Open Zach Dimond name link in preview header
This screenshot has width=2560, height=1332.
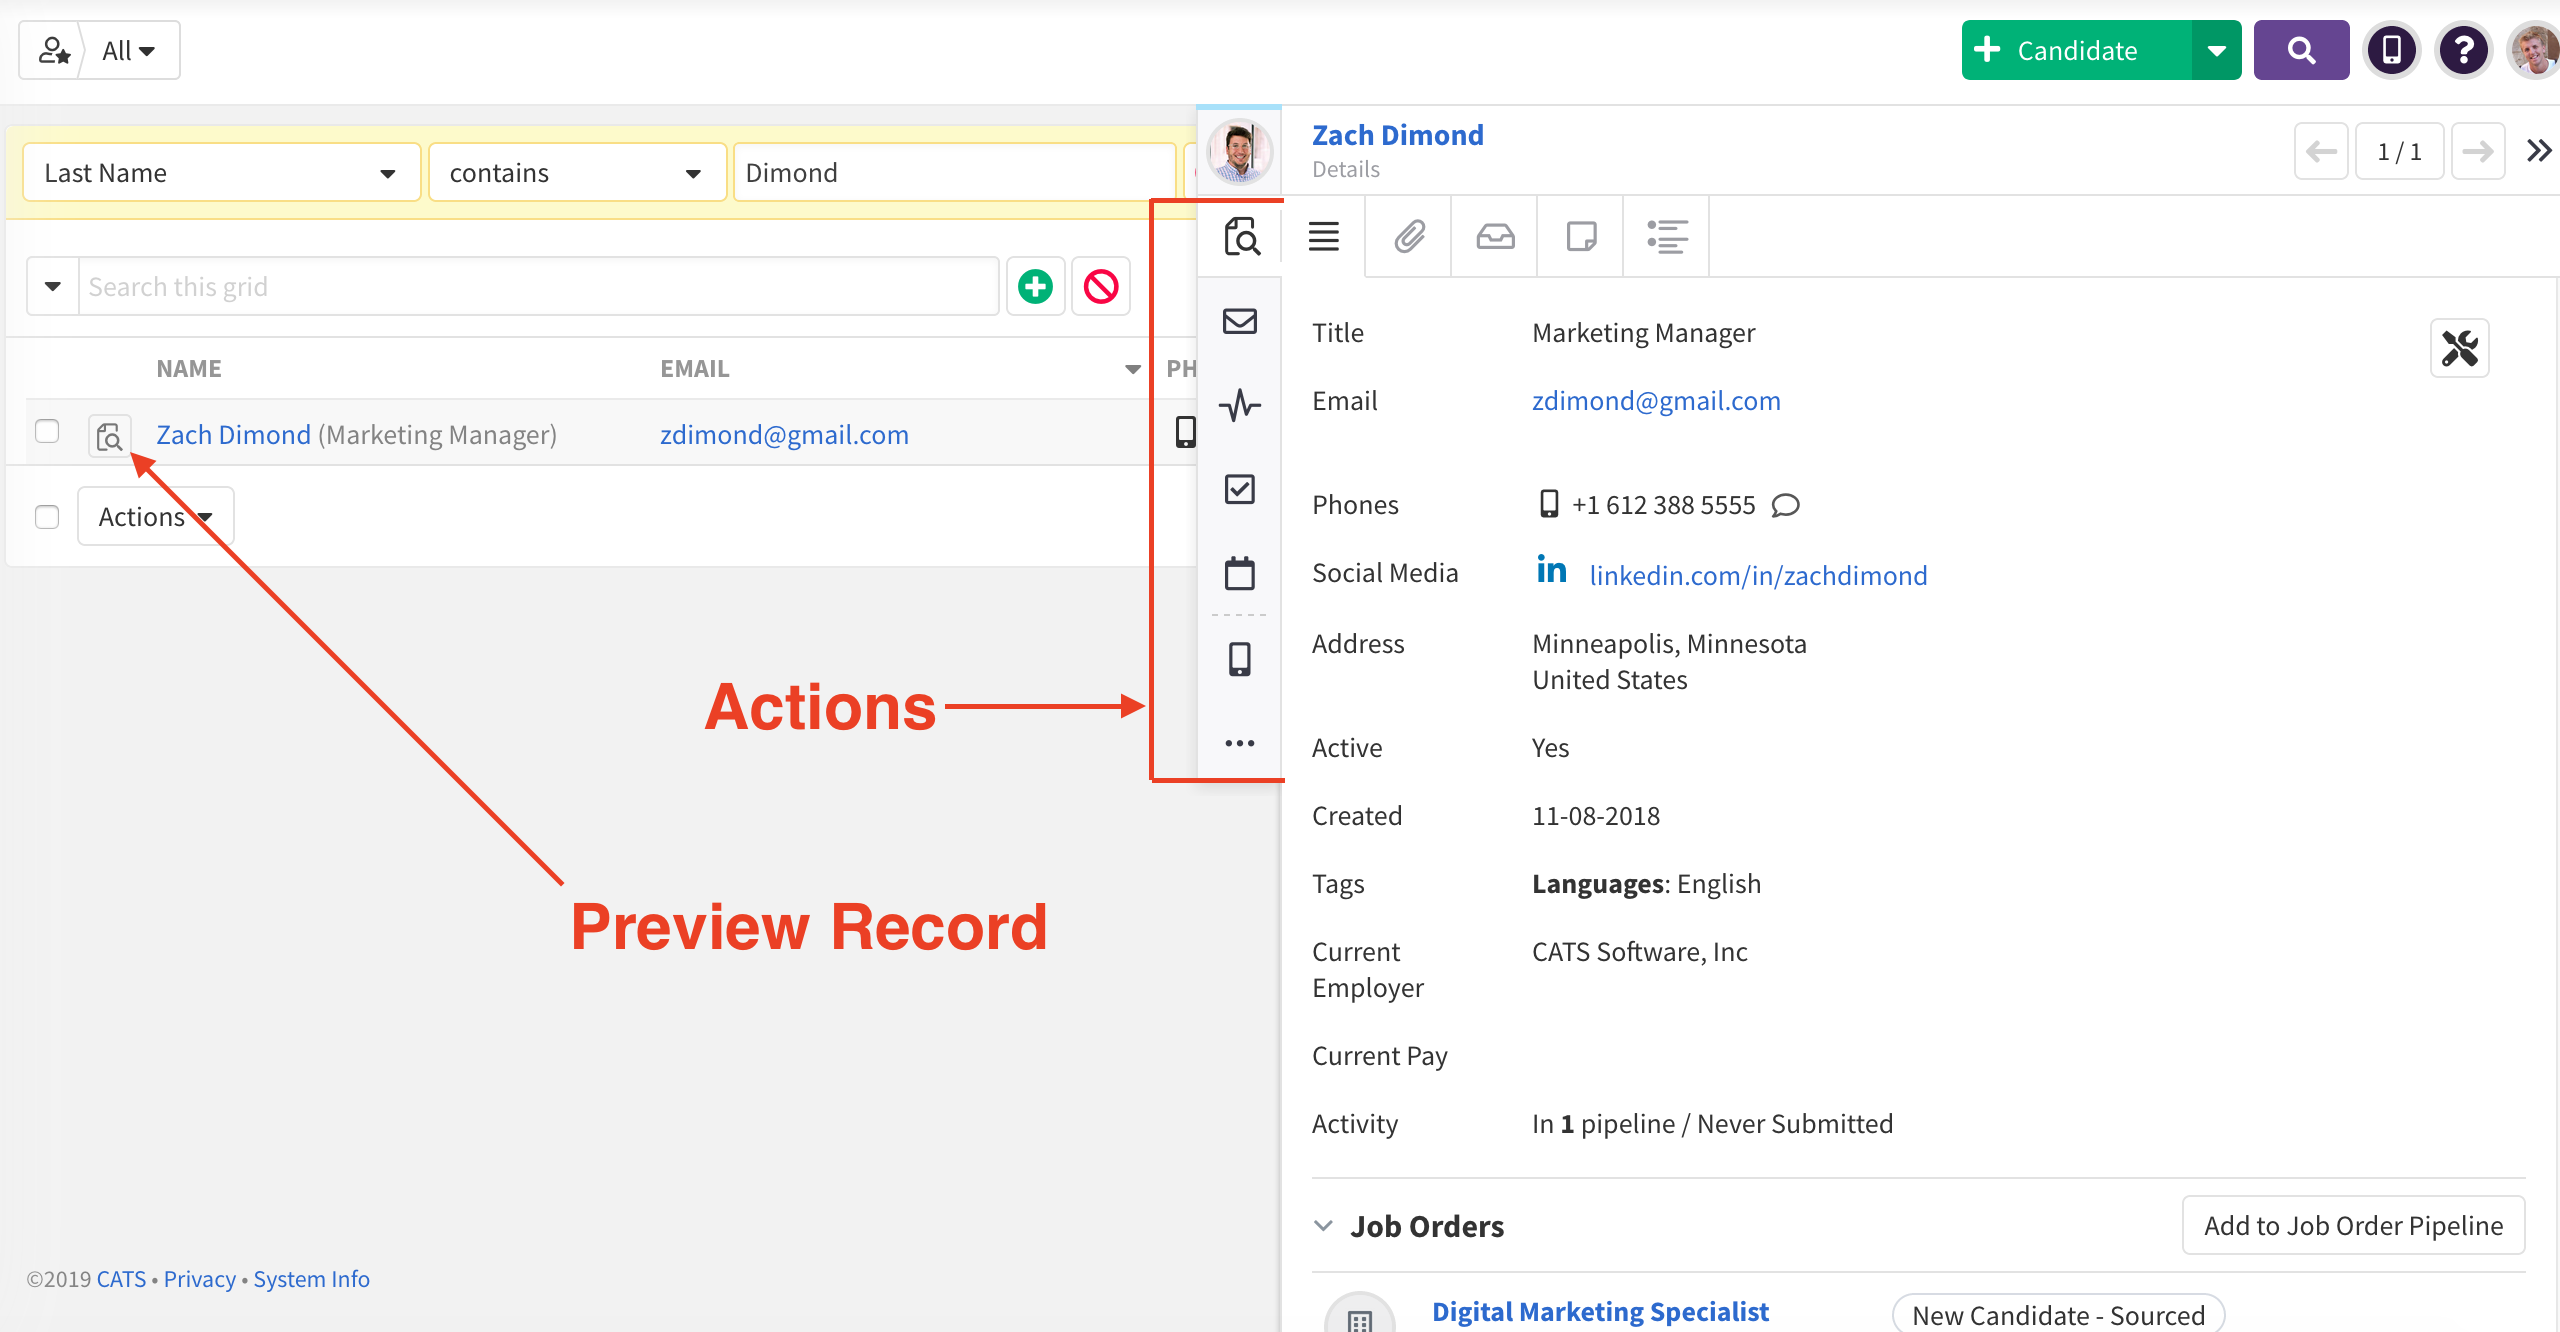pos(1397,135)
